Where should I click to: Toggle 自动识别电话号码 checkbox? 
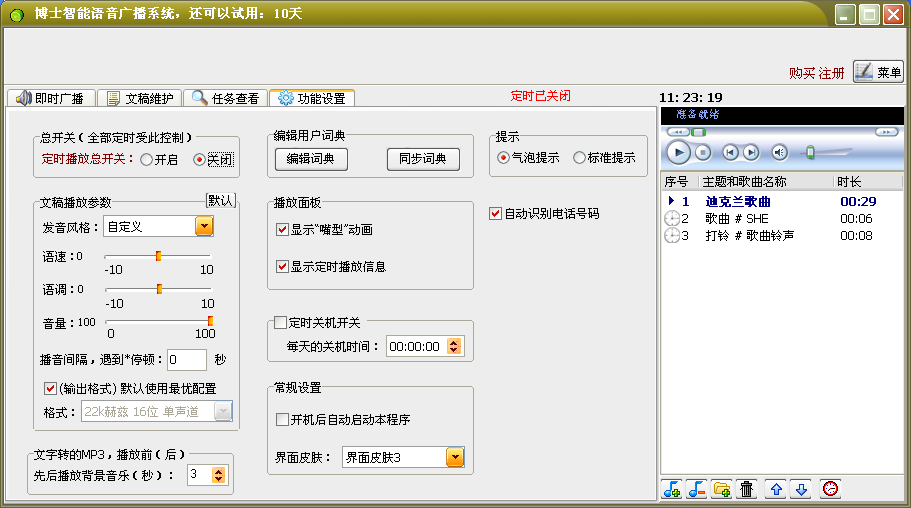click(544, 214)
